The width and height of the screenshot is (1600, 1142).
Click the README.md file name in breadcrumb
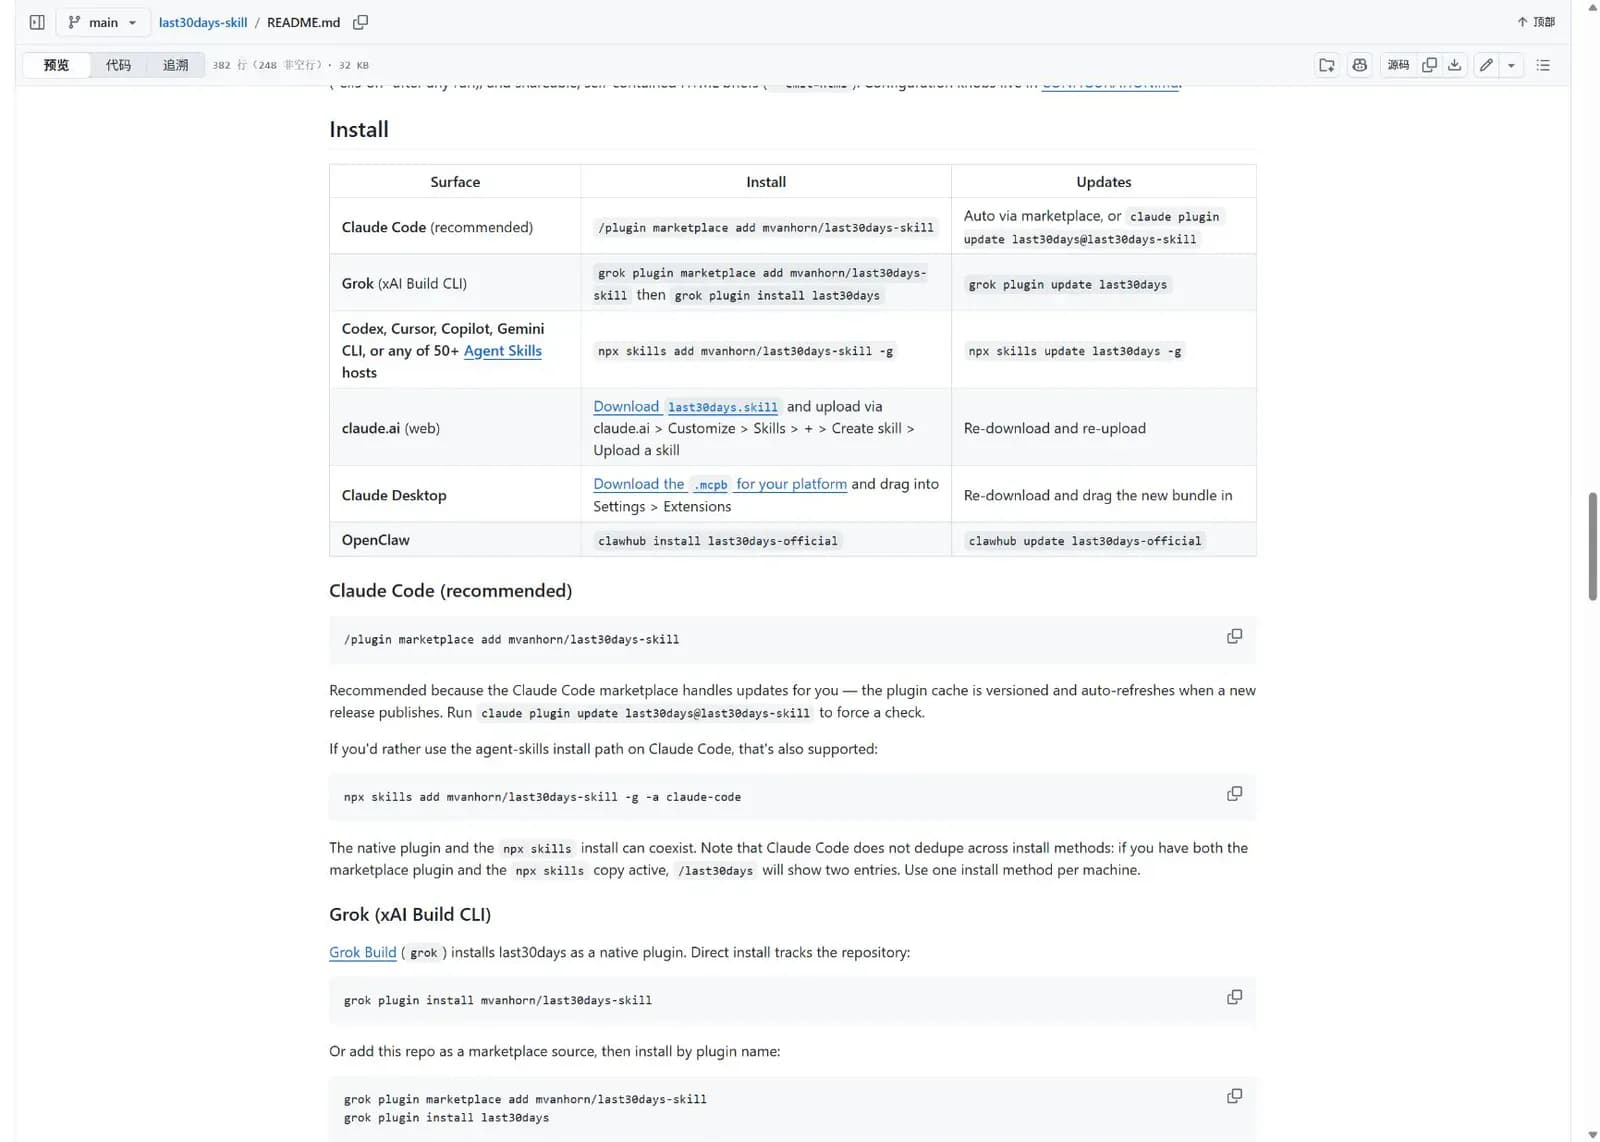click(303, 22)
